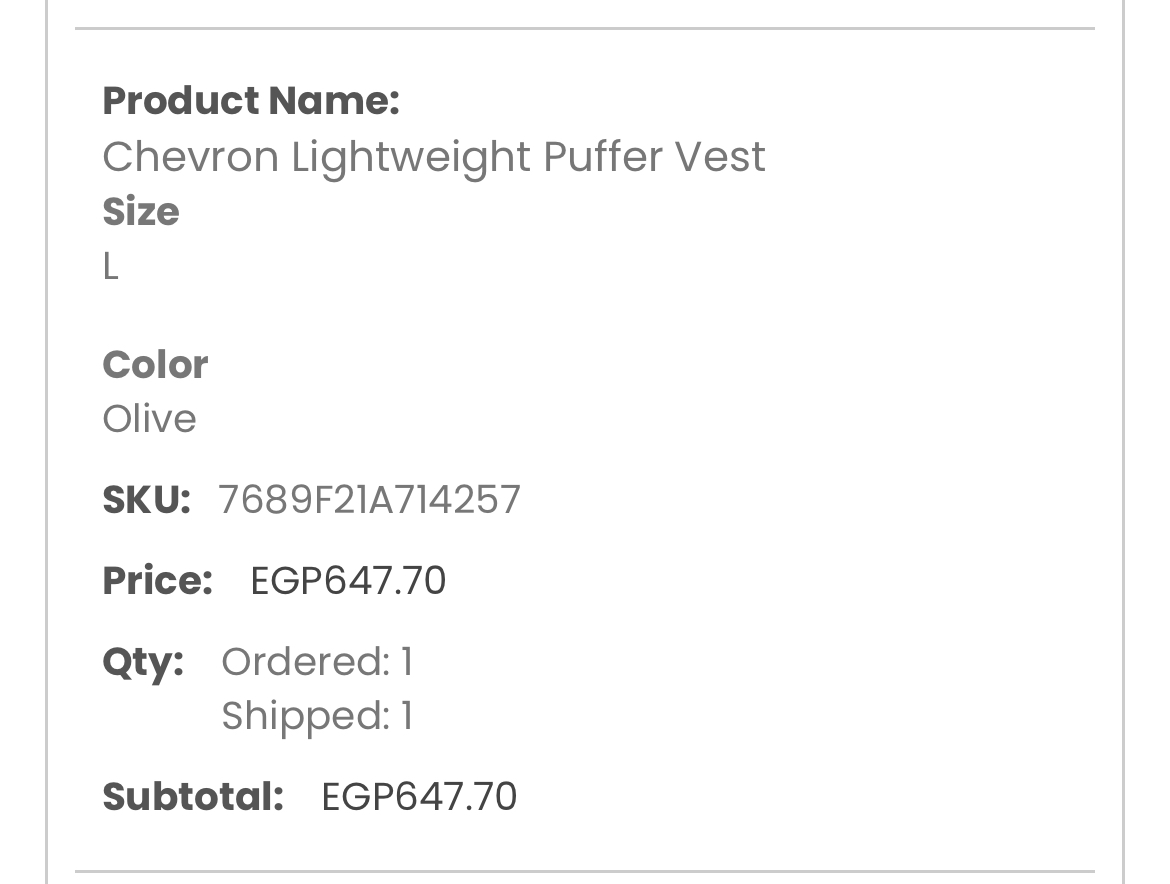The image size is (1170, 884).
Task: Click the horizontal divider below Subtotal
Action: (584, 871)
